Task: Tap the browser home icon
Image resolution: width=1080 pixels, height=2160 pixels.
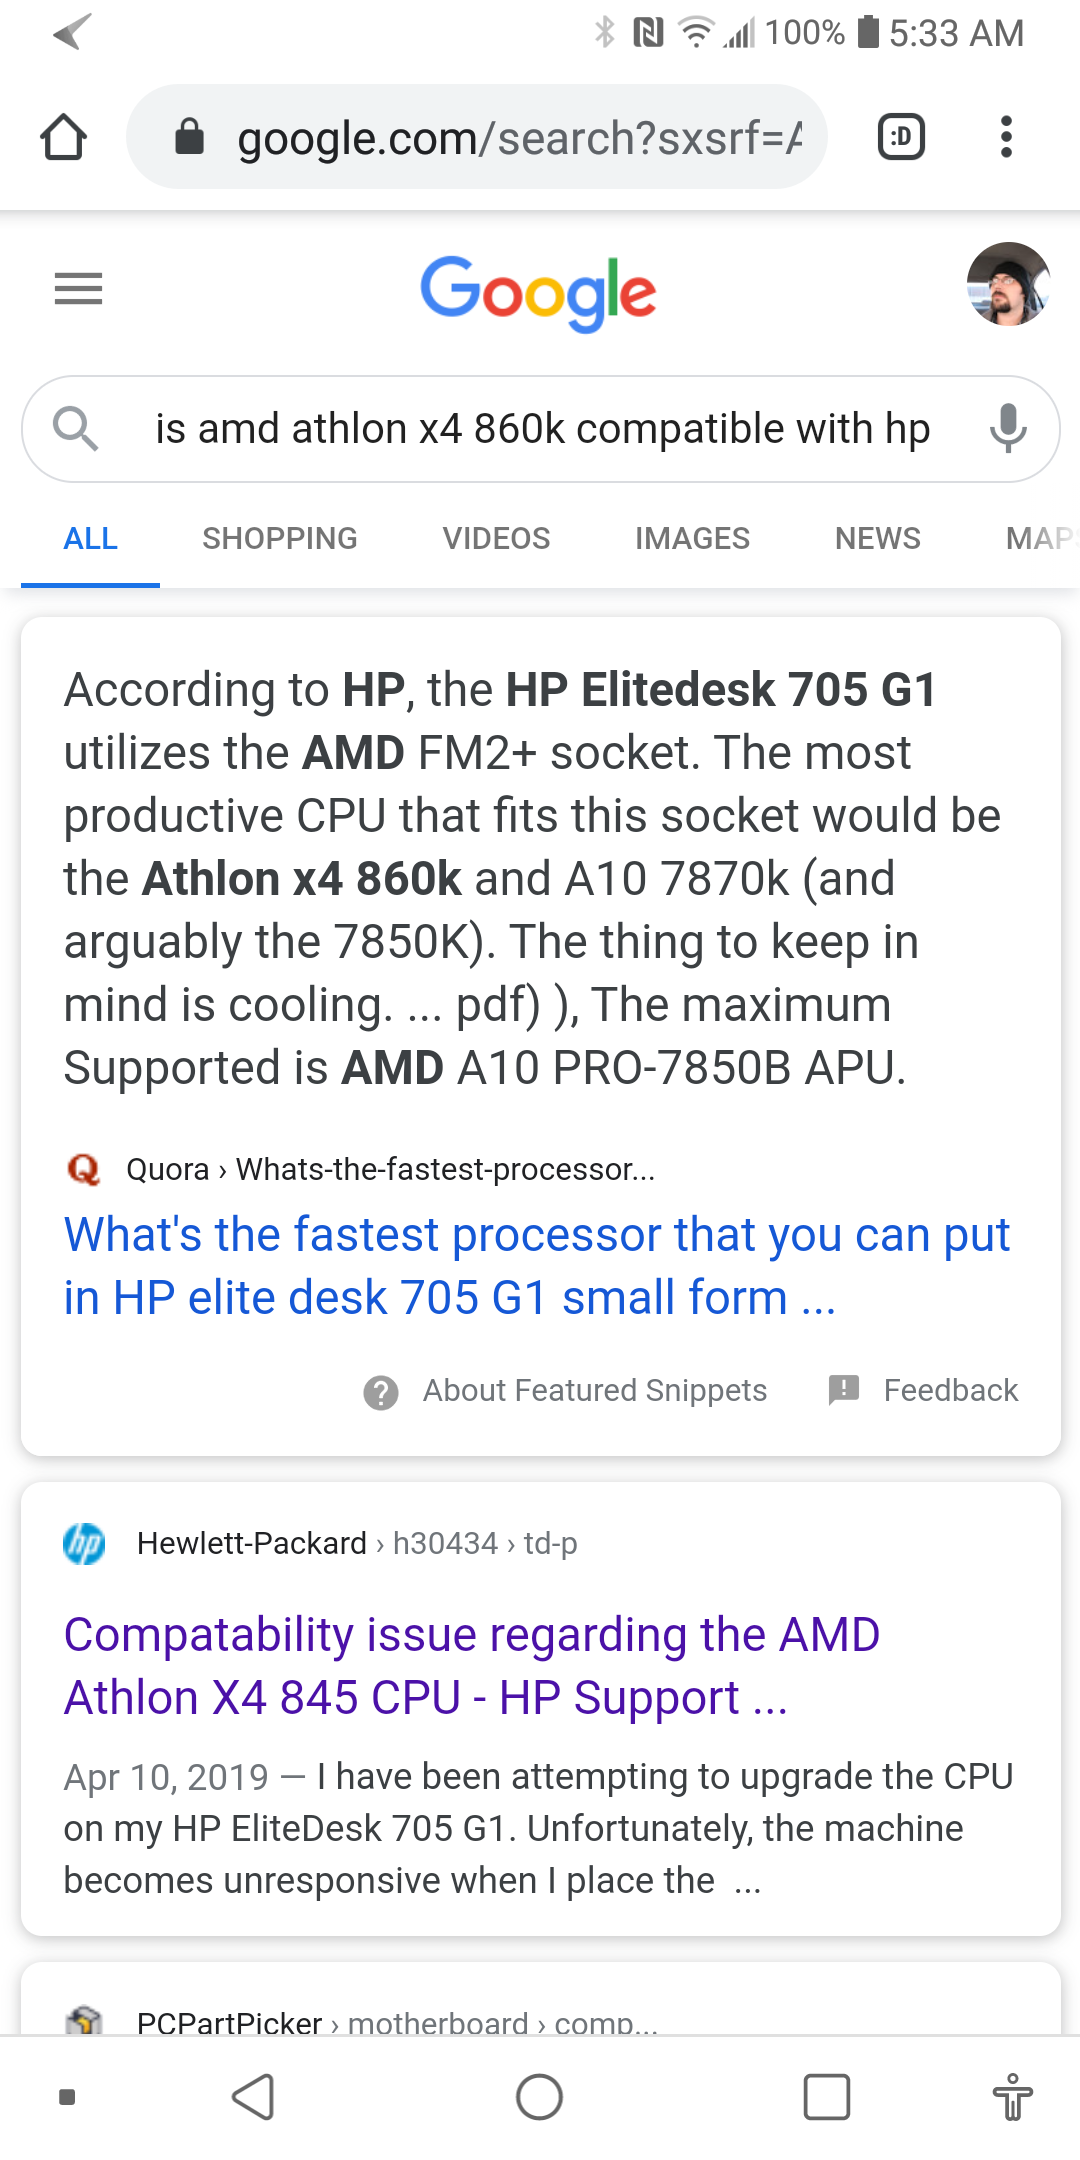Action: (63, 137)
